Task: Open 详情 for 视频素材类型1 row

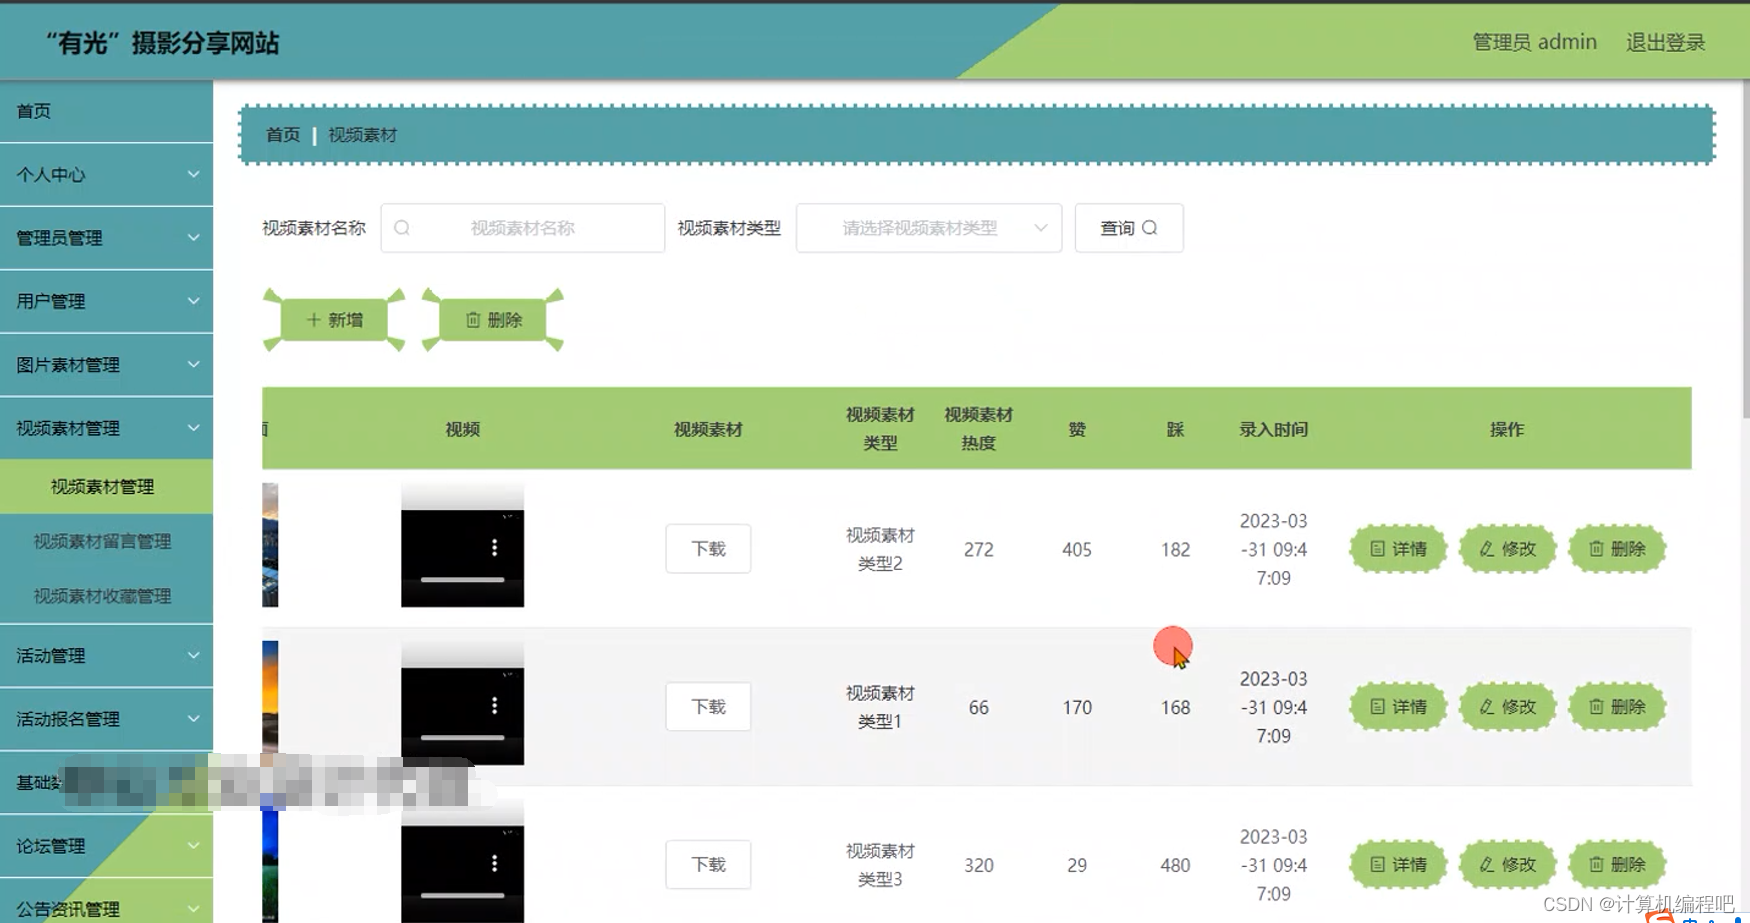Action: (1397, 706)
